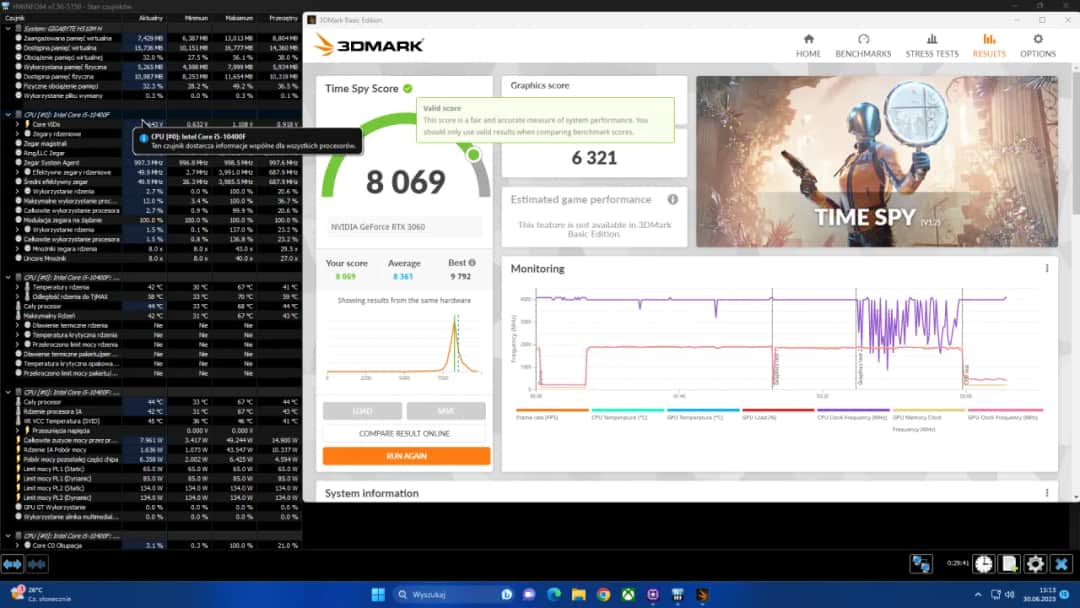Click the 3DMARK logo
Image resolution: width=1080 pixels, height=608 pixels.
pos(365,44)
